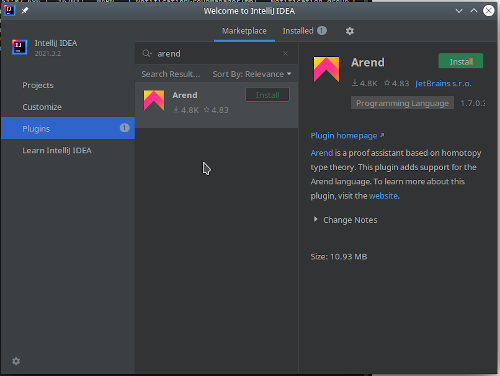Expand the Change Notes section

[x=345, y=220]
